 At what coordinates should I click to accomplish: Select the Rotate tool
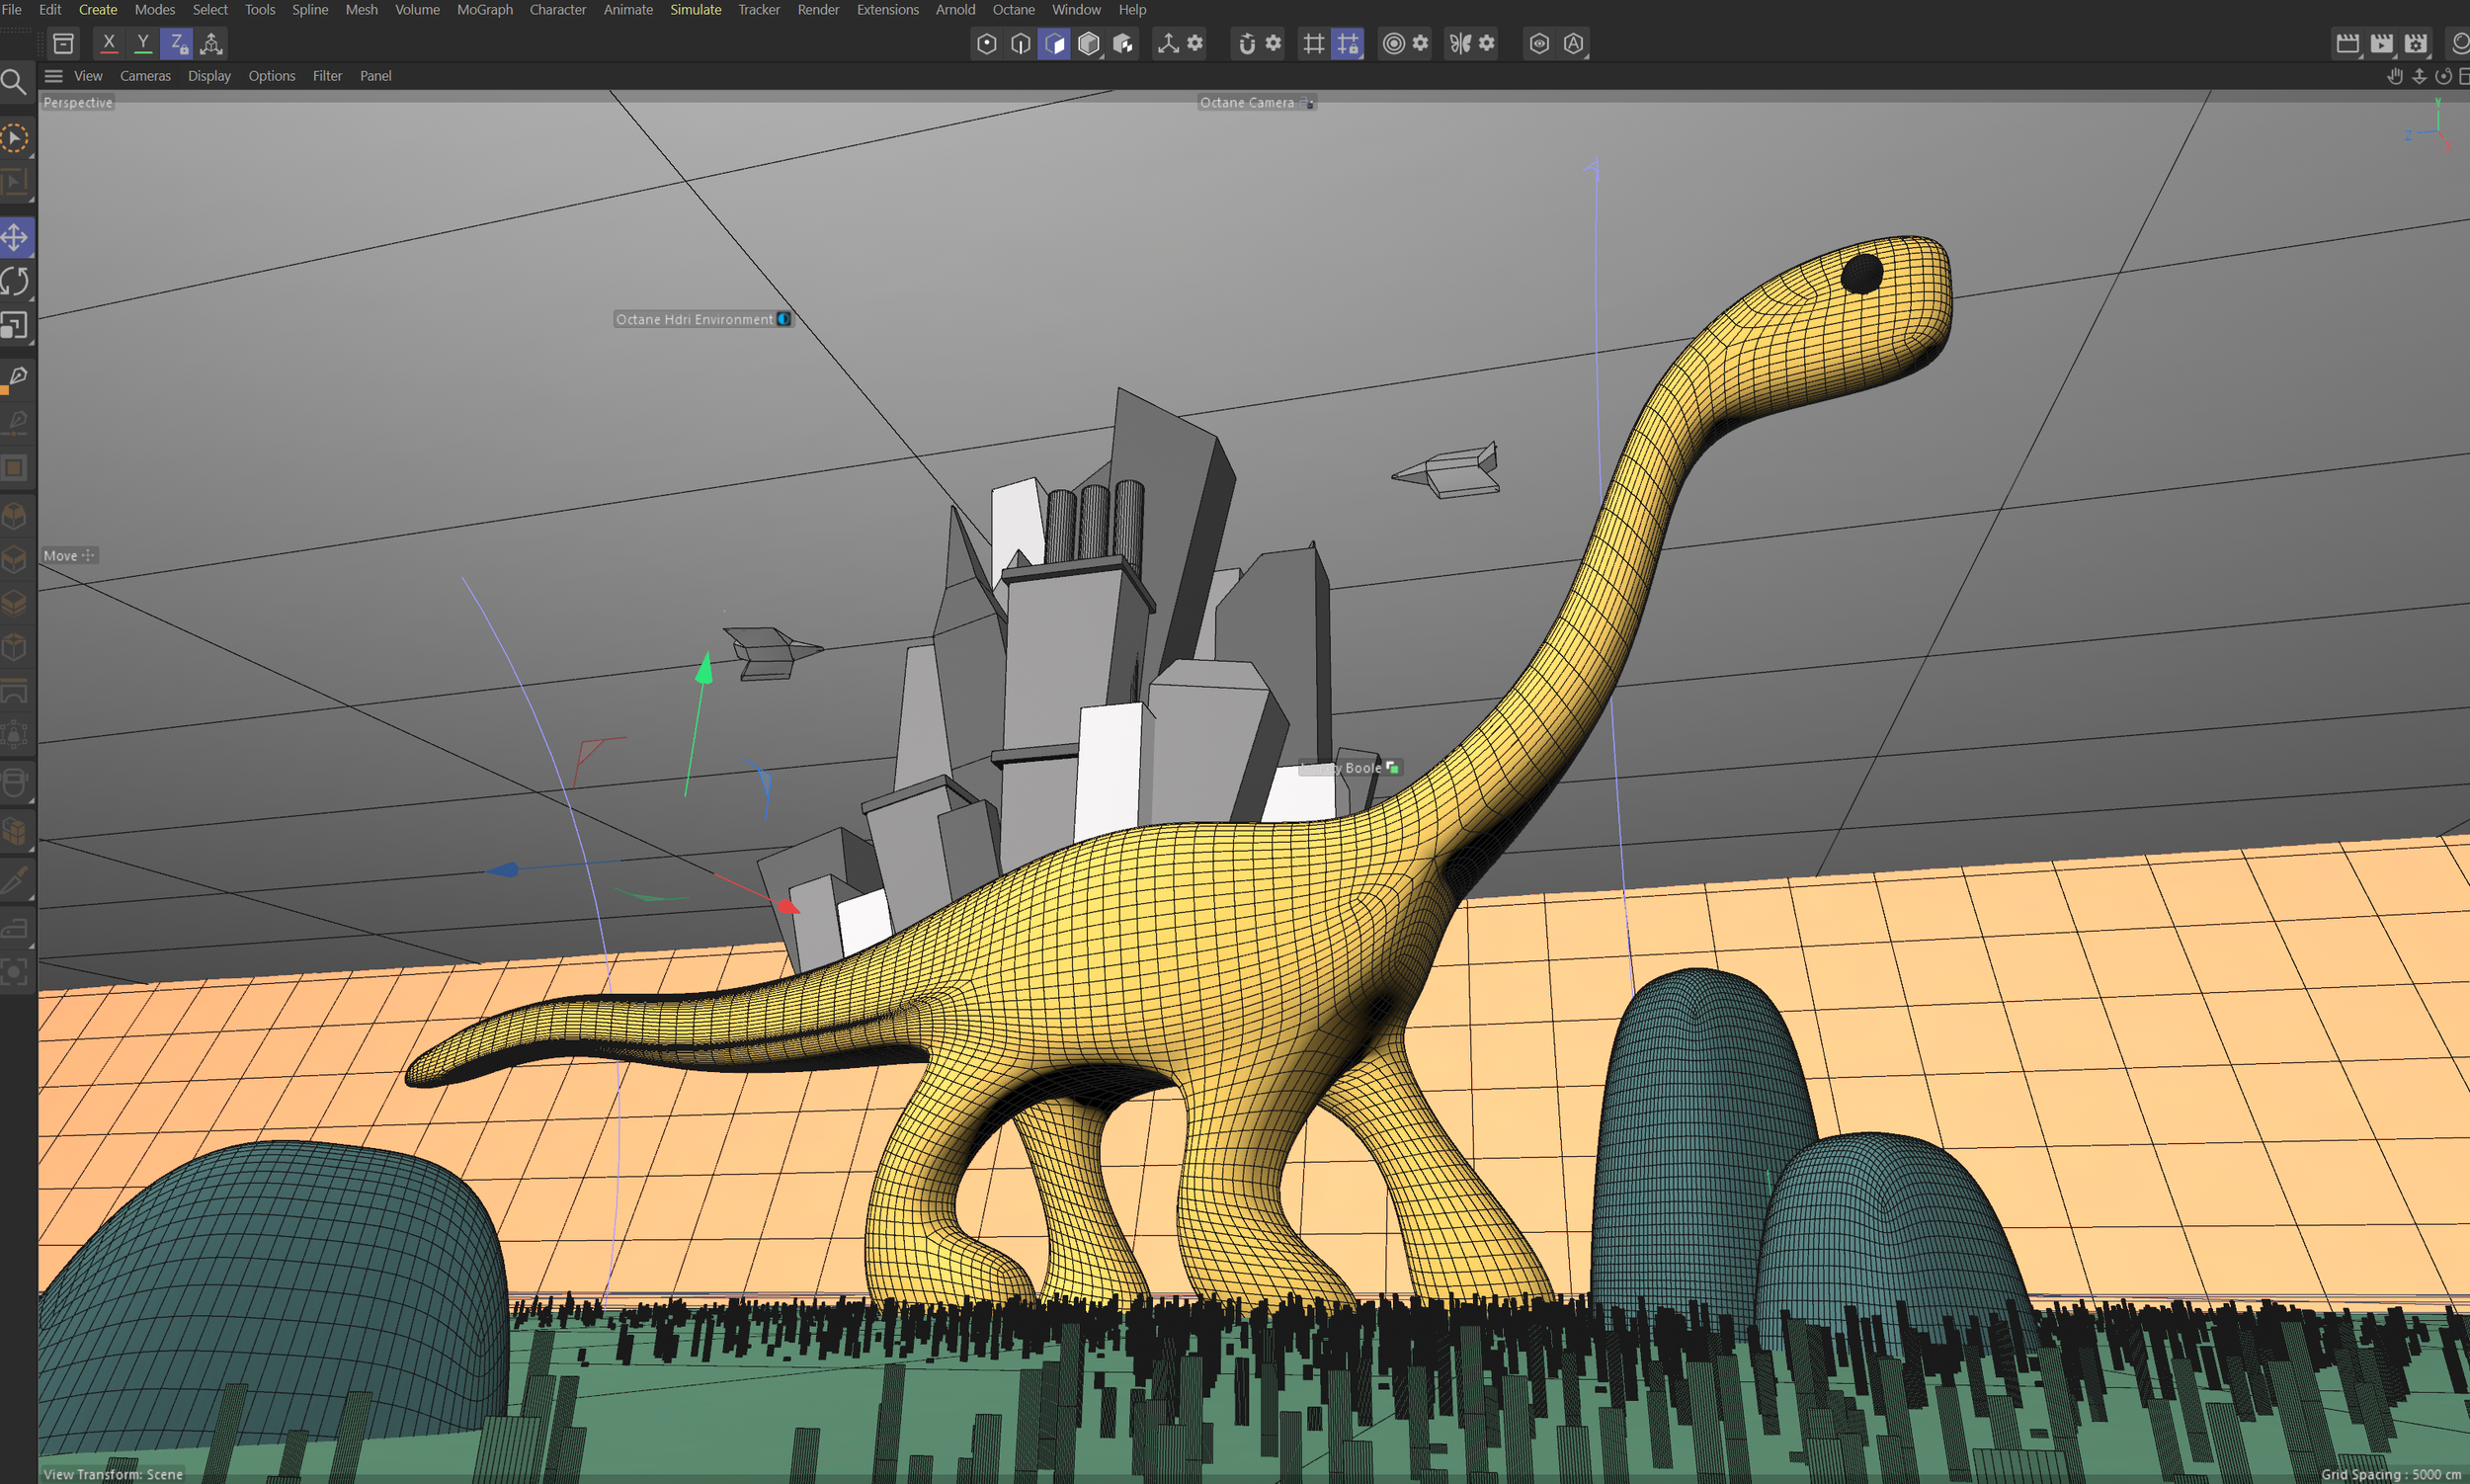[x=15, y=281]
